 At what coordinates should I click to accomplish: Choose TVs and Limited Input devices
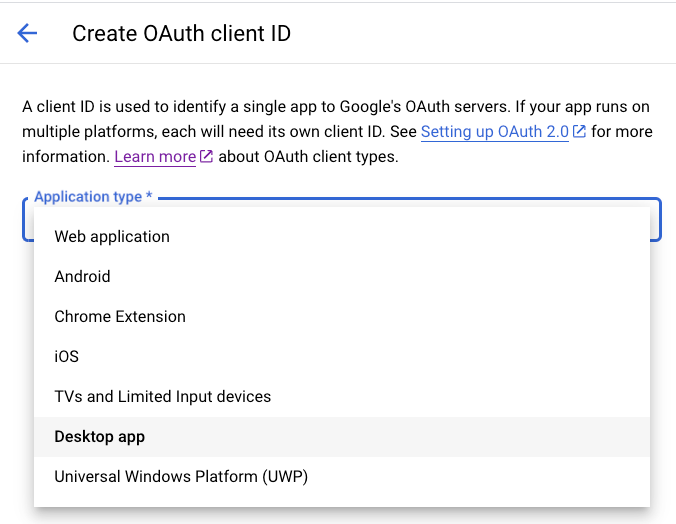pyautogui.click(x=162, y=397)
